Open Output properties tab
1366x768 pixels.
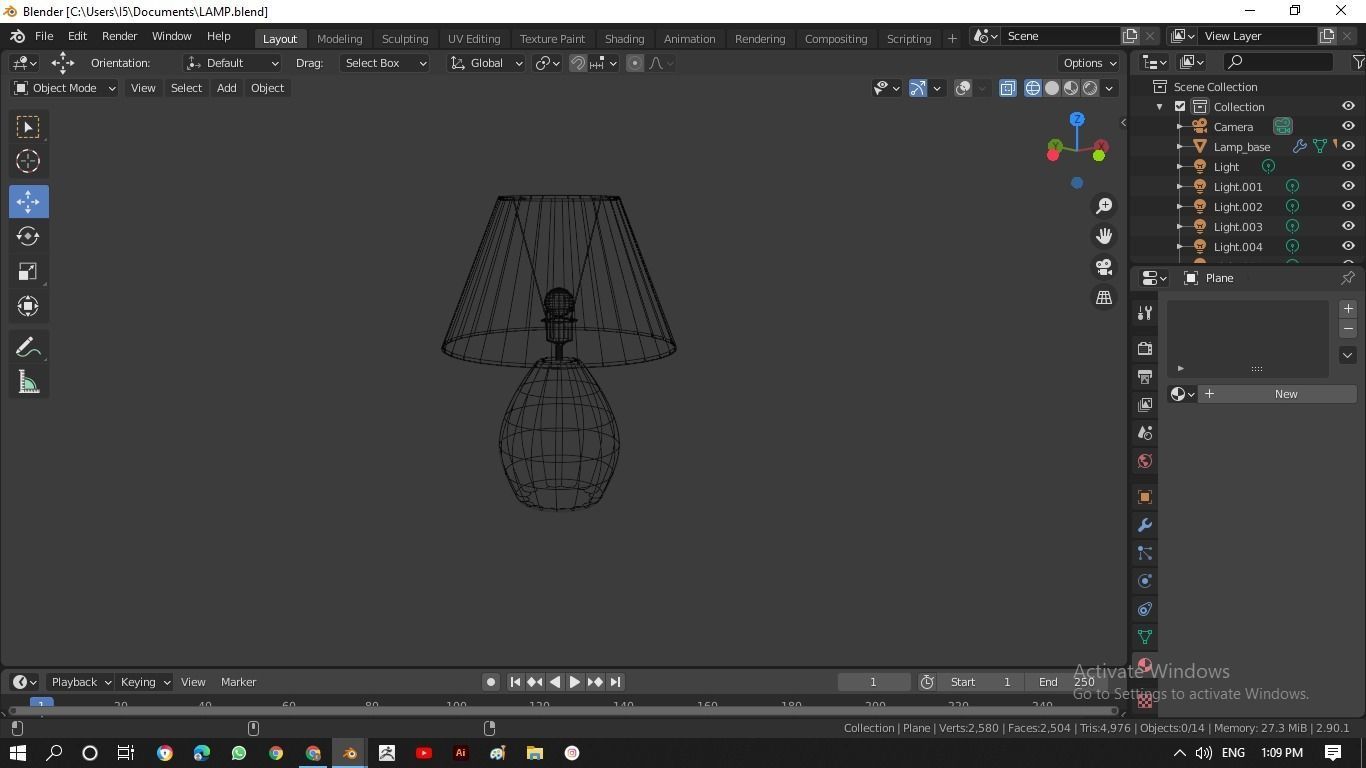(x=1145, y=377)
